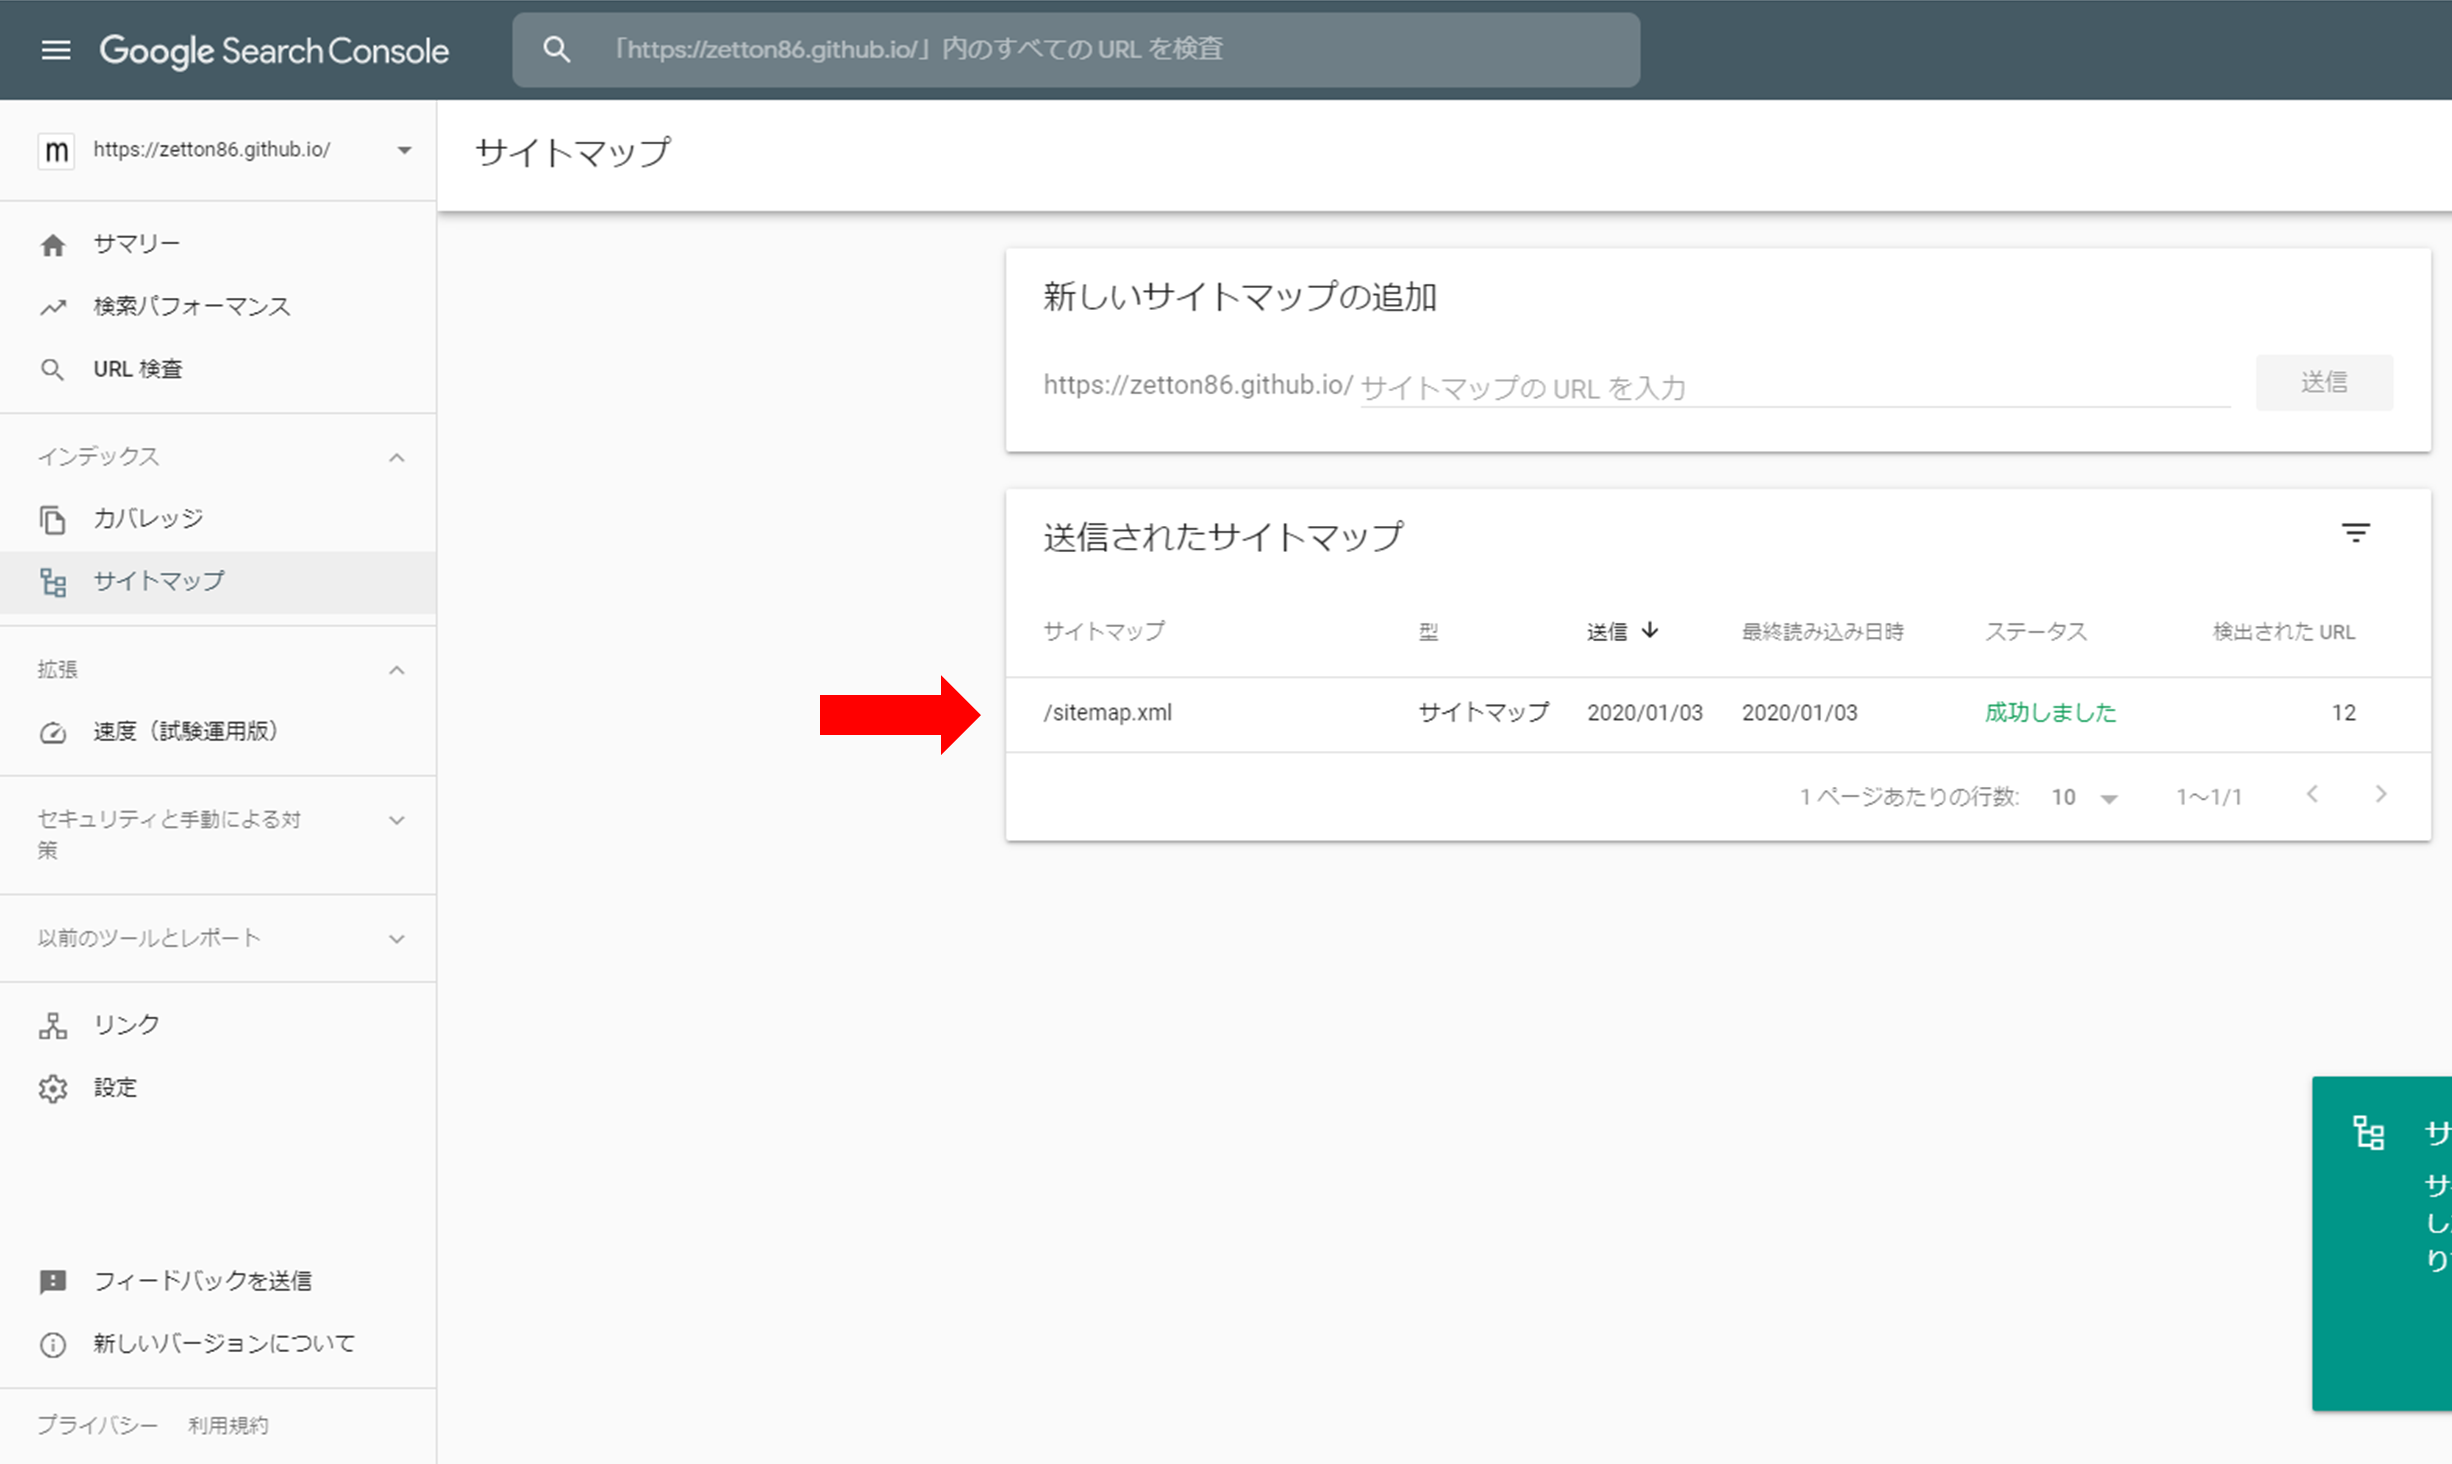
Task: Open /sitemap.xml entry details
Action: [x=1107, y=713]
